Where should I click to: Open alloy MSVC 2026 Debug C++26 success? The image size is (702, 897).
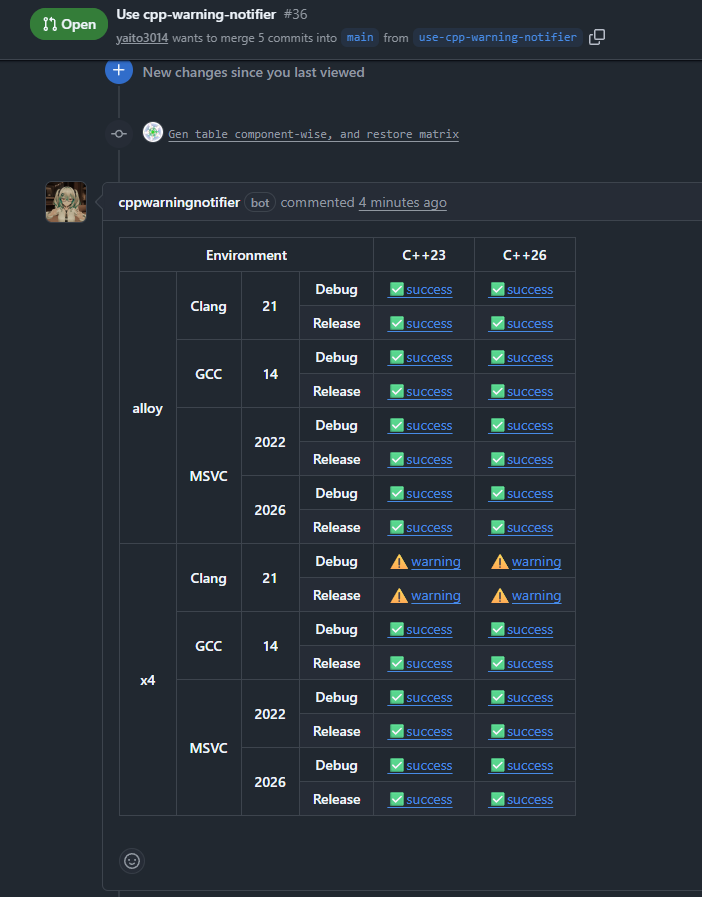521,494
